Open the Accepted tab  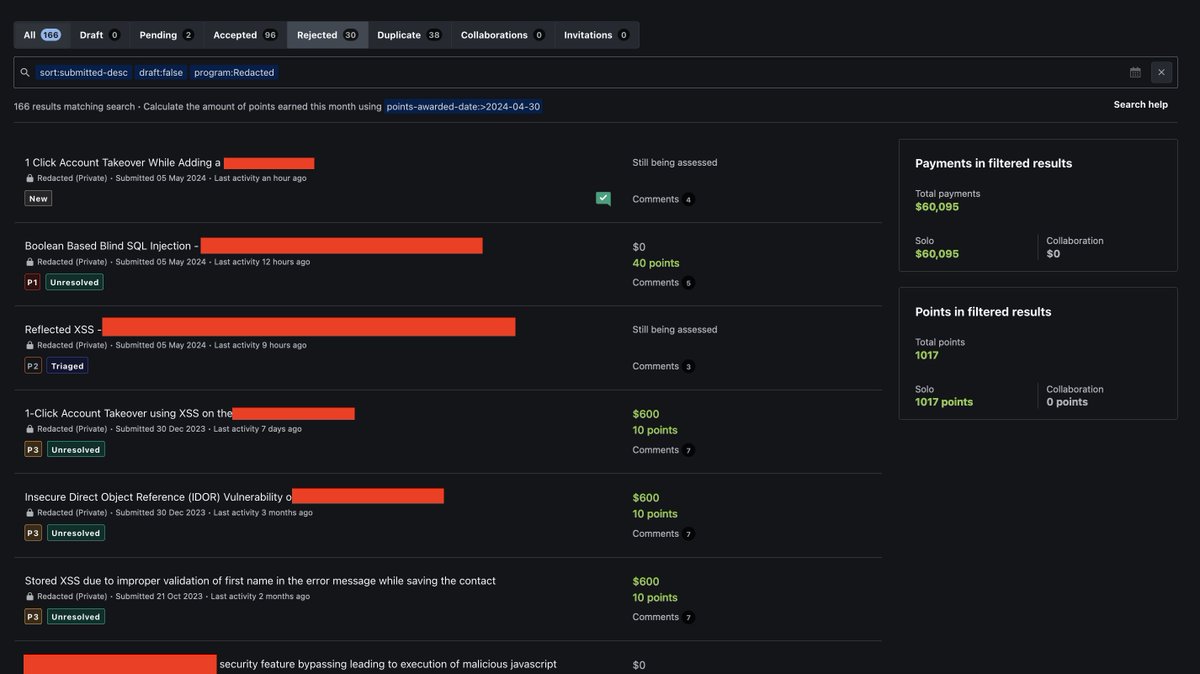click(x=245, y=35)
